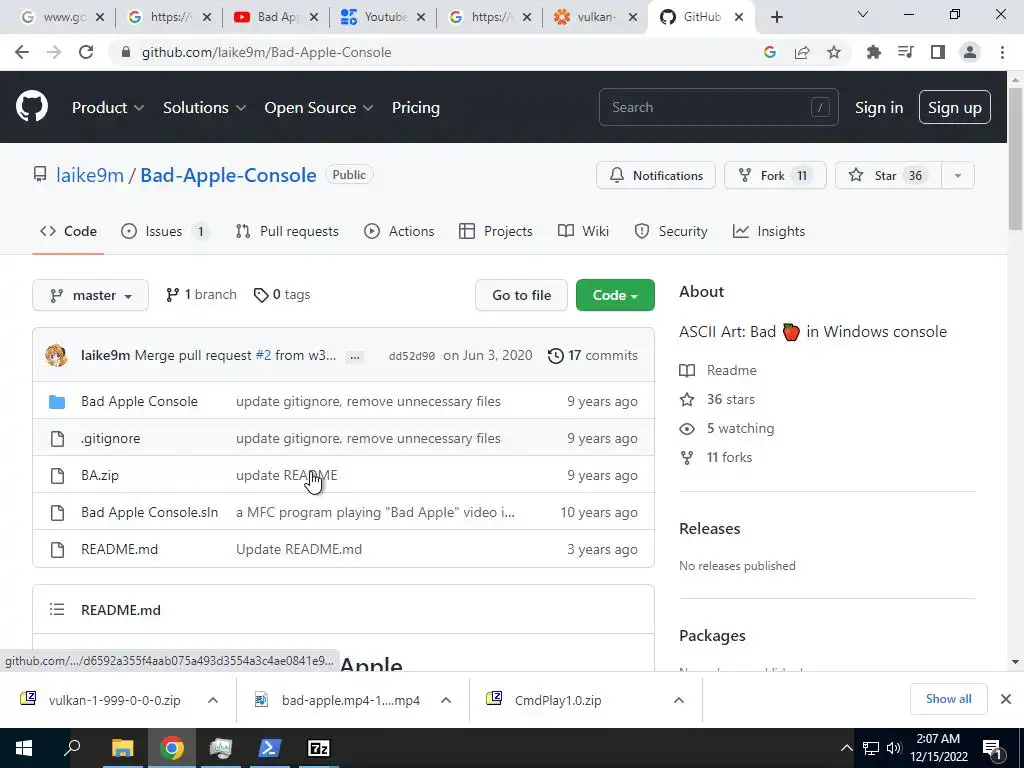Click the Sign in link
Image resolution: width=1024 pixels, height=768 pixels.
[x=879, y=108]
